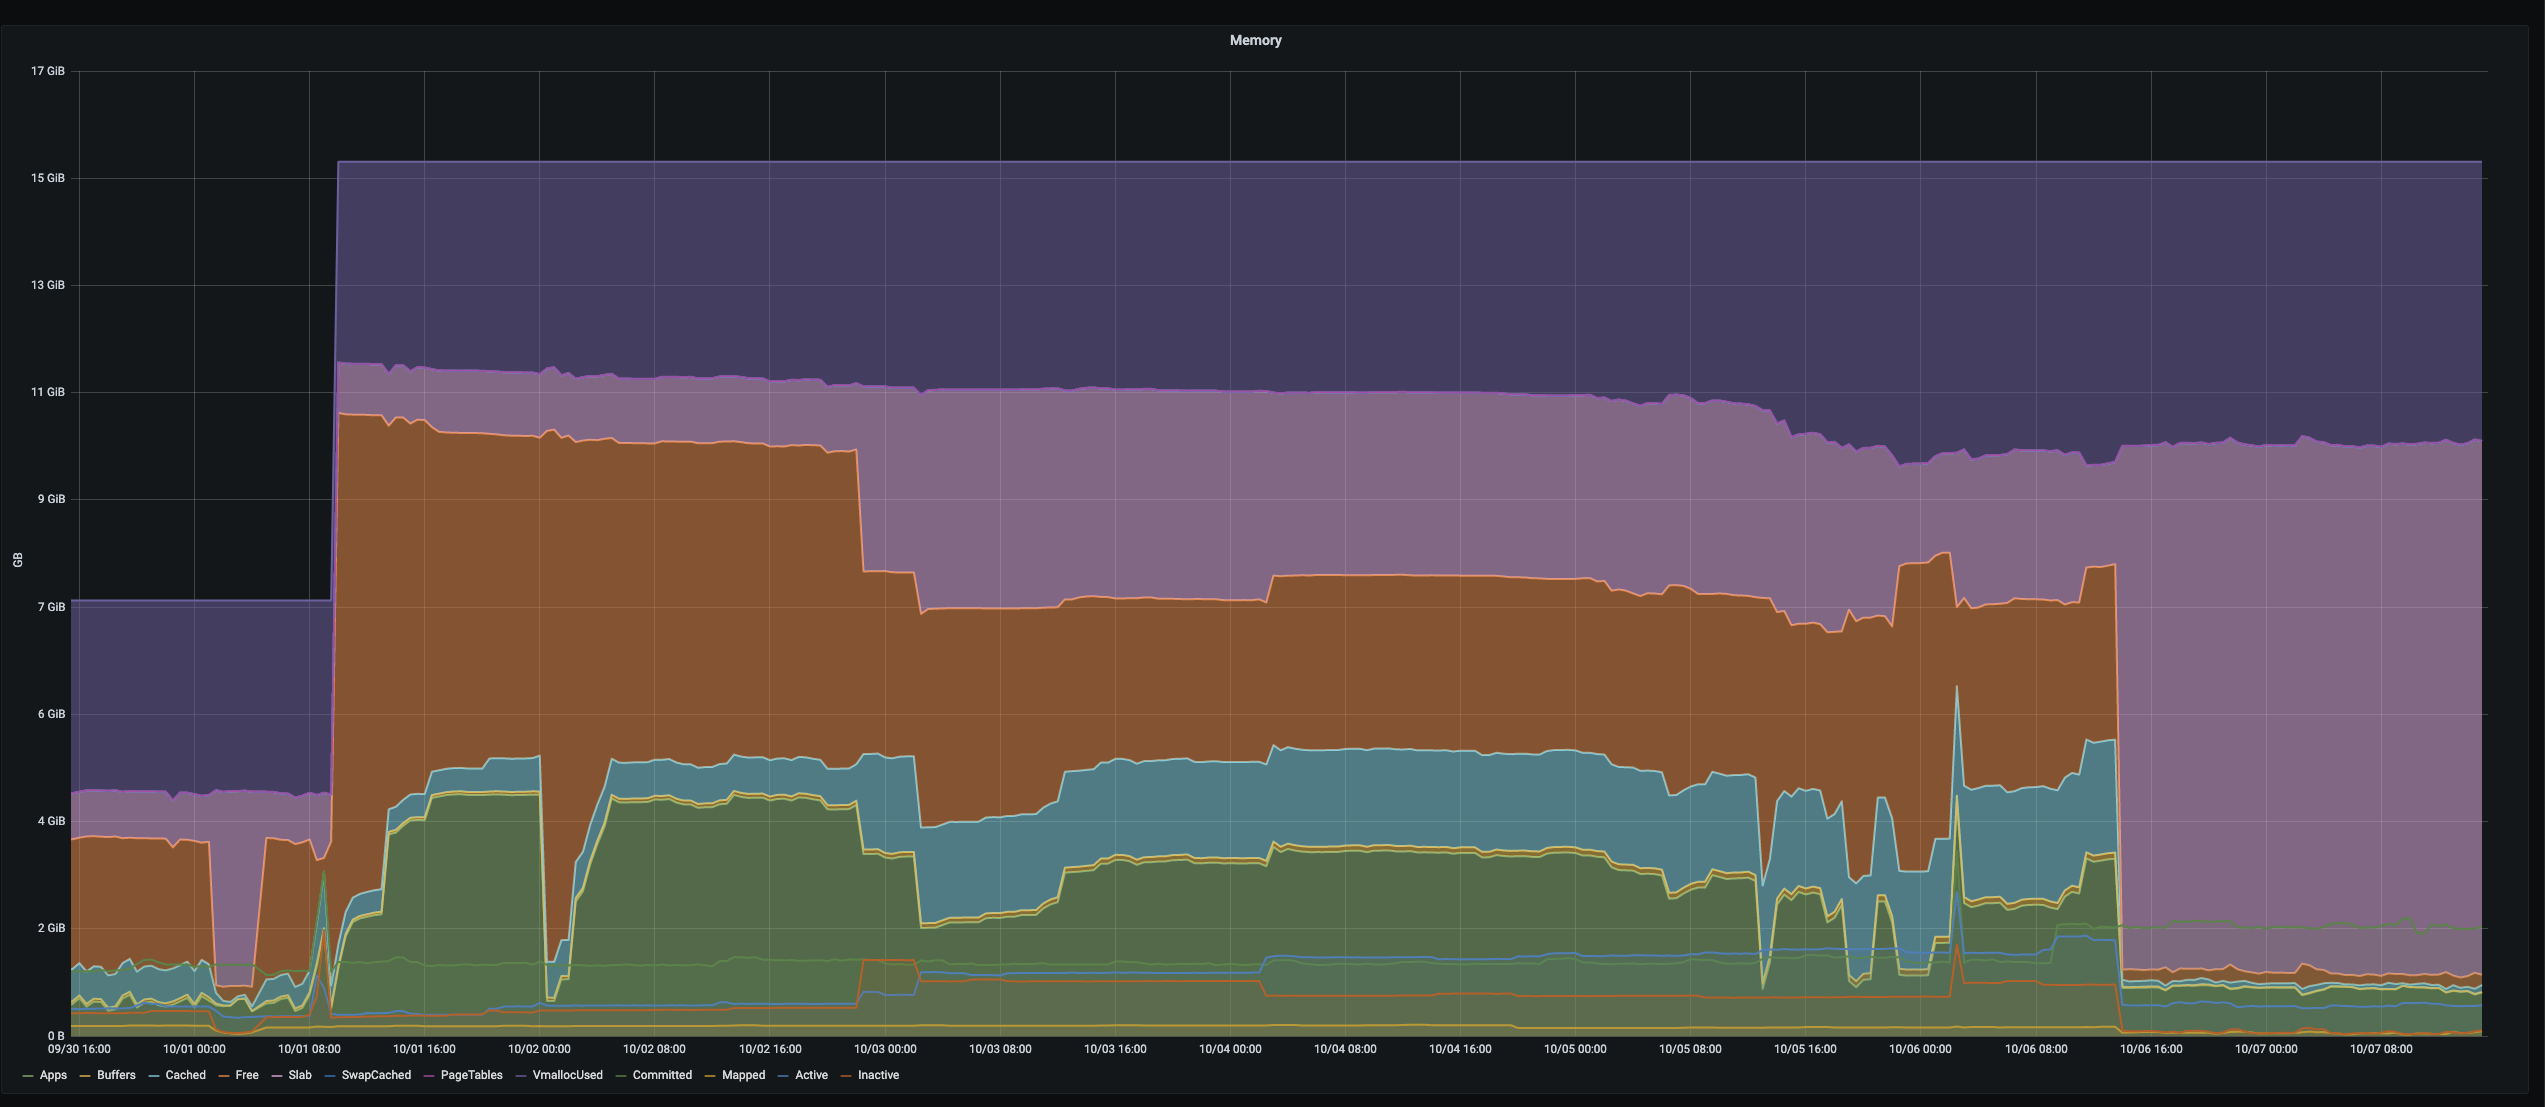Screen dimensions: 2545x1107
Task: Click the Buffers legend color marker
Action: click(86, 1075)
